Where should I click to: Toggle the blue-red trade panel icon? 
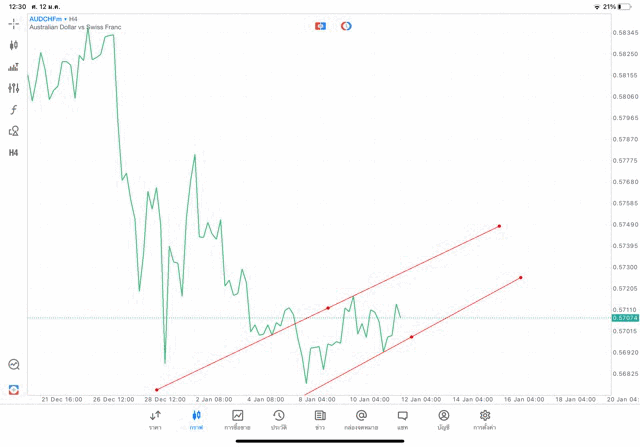(320, 26)
